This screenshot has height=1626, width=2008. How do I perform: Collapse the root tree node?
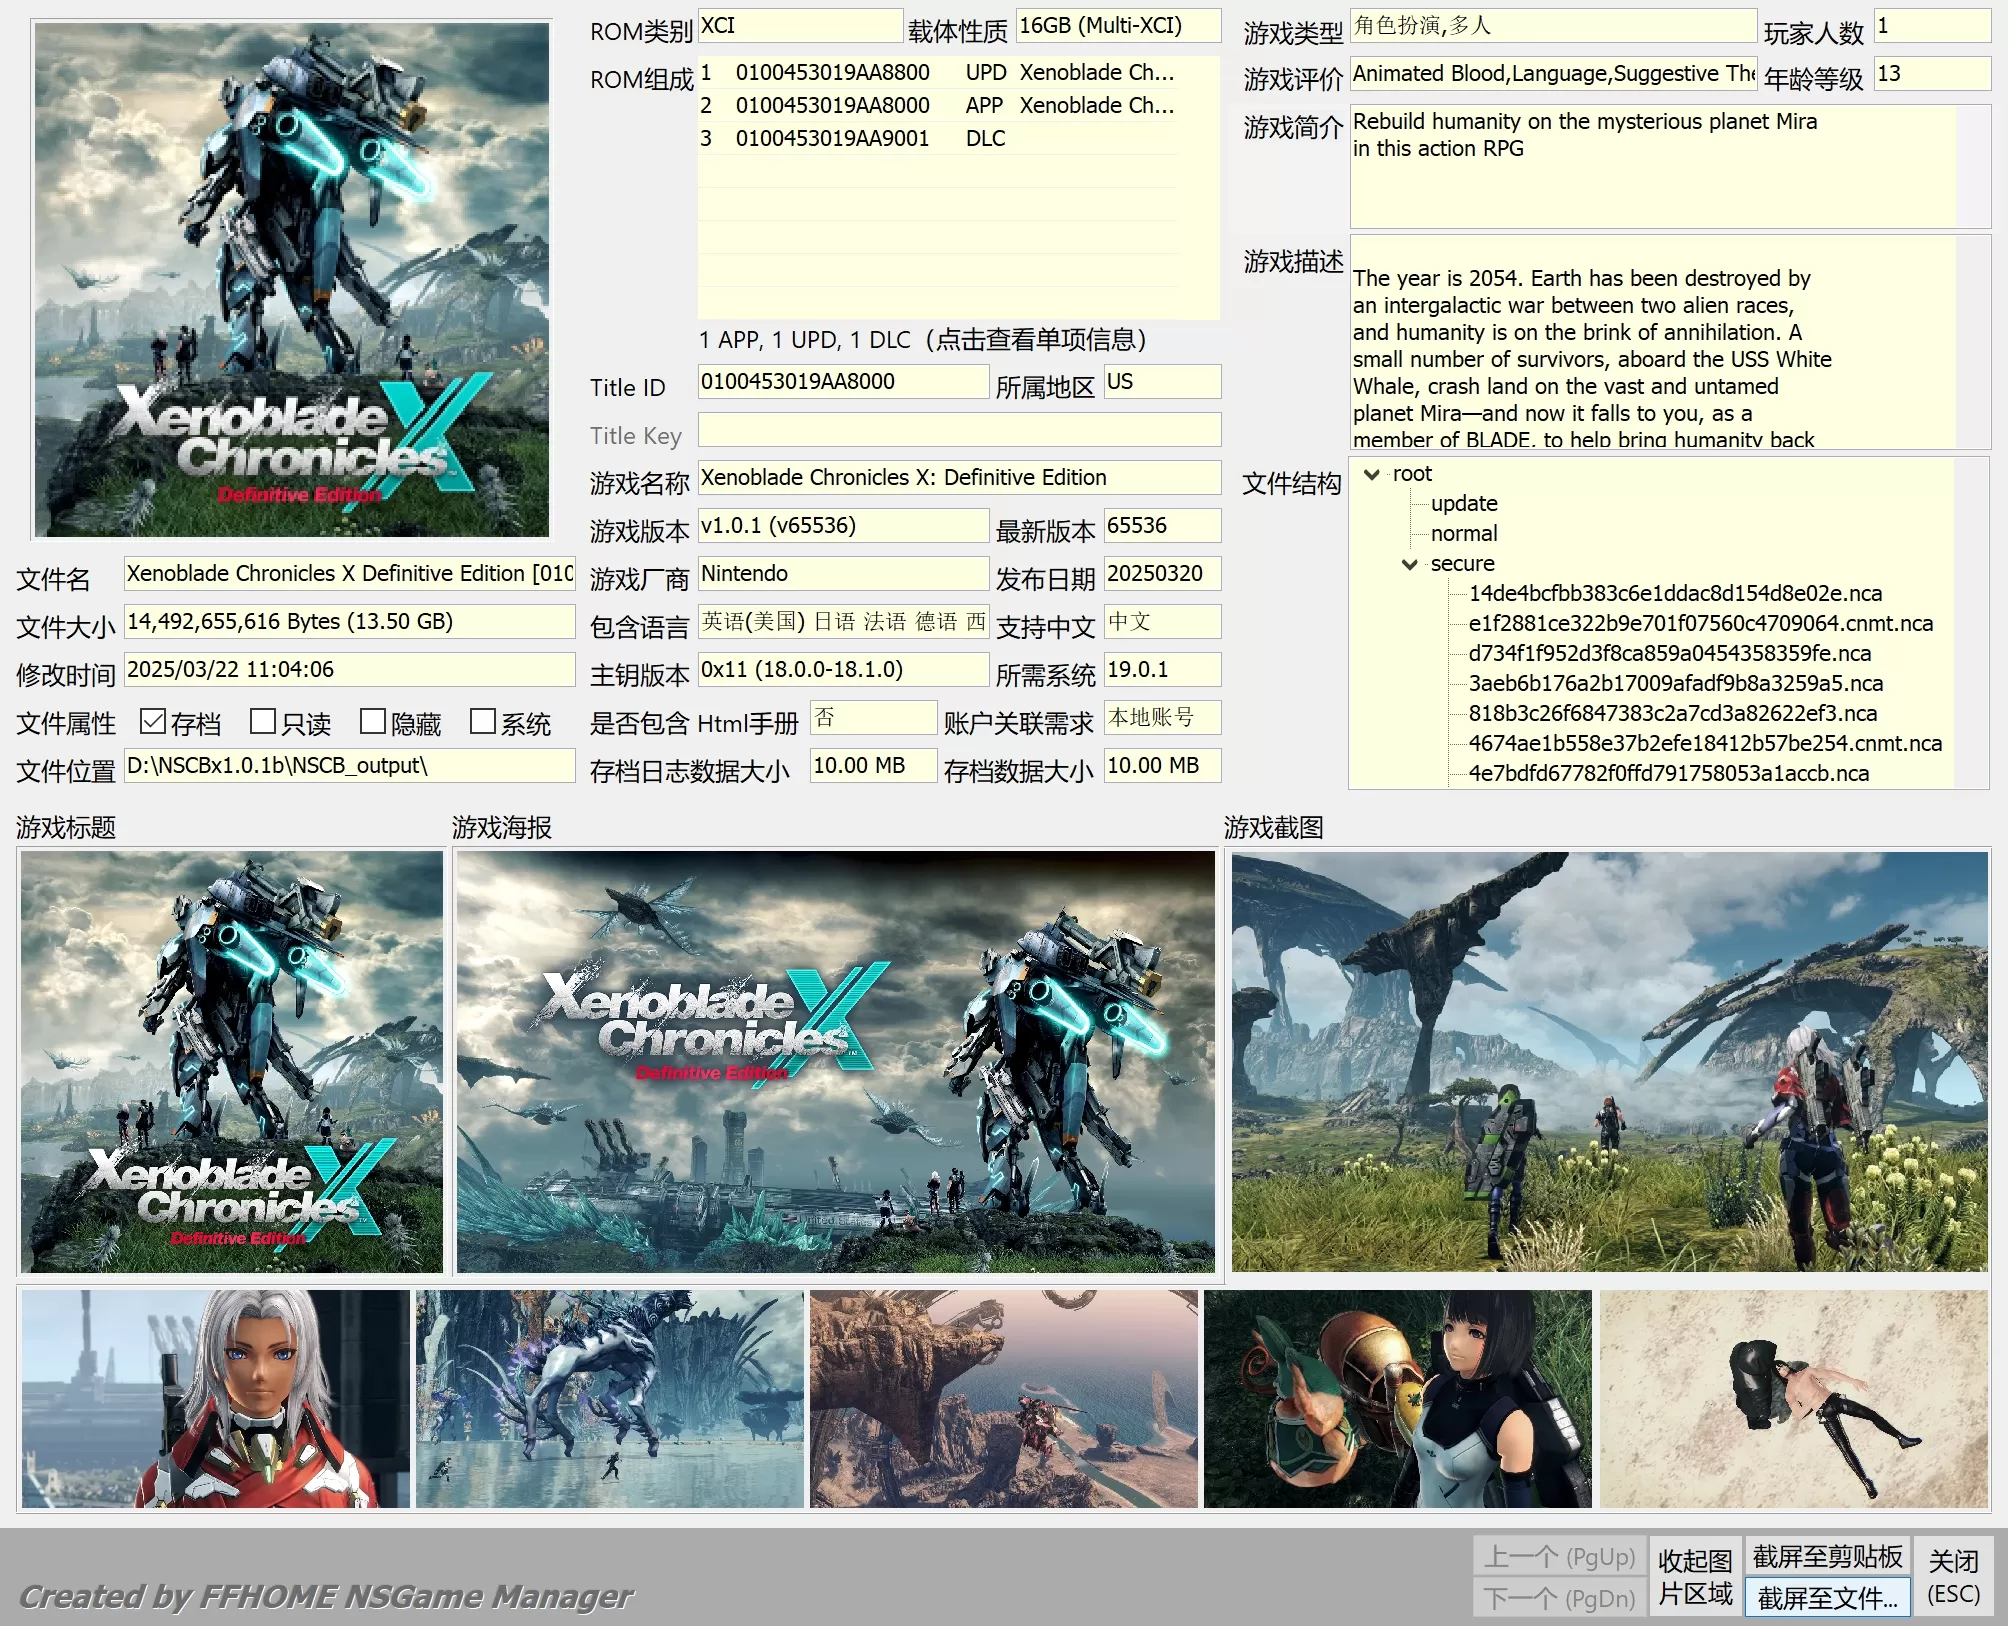point(1372,474)
